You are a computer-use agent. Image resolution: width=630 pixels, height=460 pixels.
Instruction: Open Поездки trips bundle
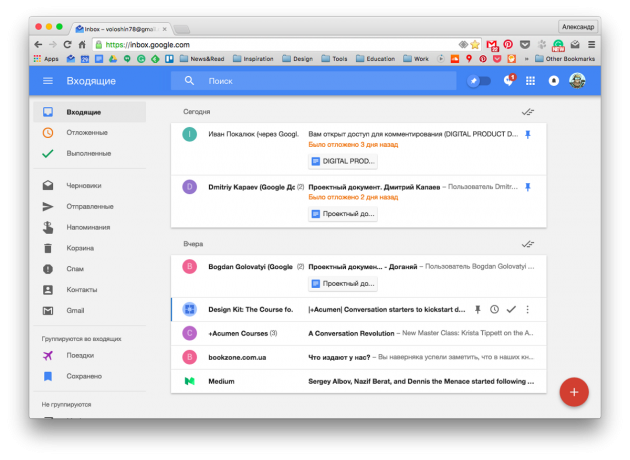[x=90, y=356]
